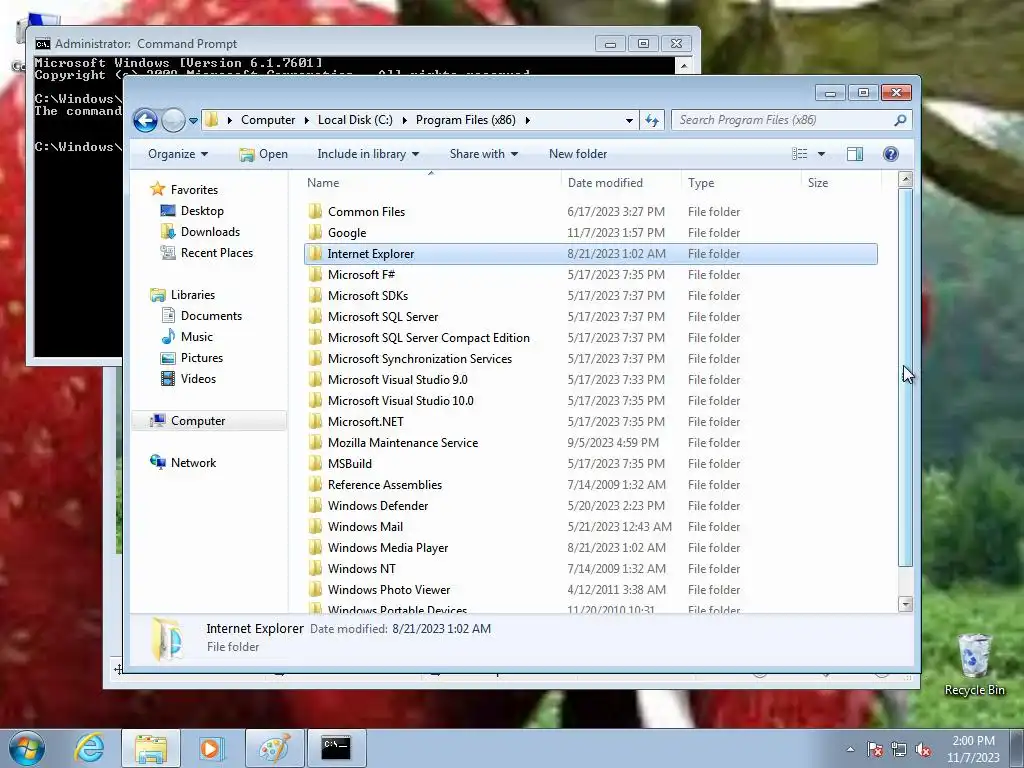1024x768 pixels.
Task: Open the Windows Start menu orb
Action: (x=26, y=748)
